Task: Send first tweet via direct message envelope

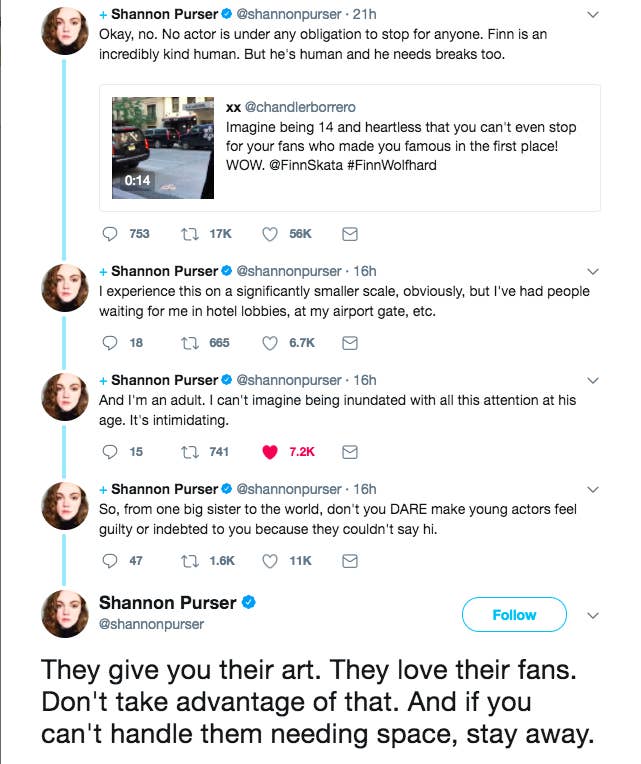Action: (350, 234)
